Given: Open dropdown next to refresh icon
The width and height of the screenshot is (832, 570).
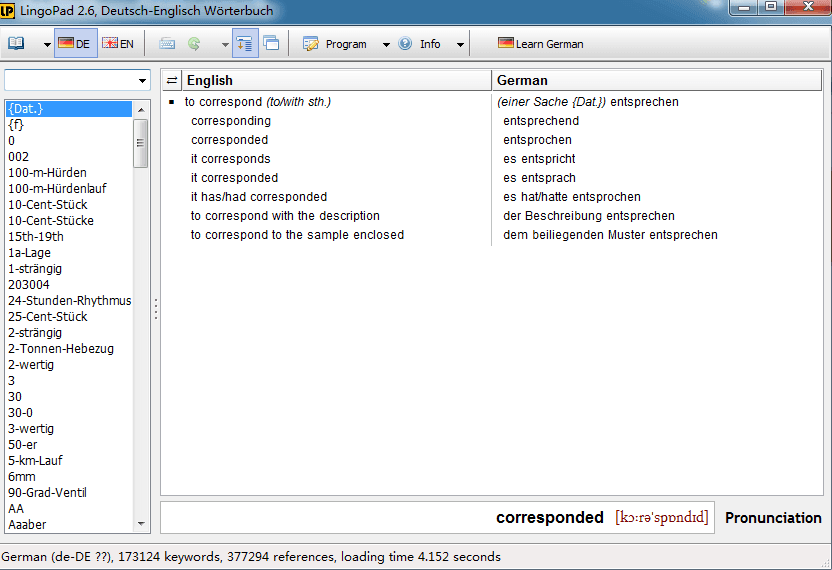Looking at the screenshot, I should [x=224, y=45].
